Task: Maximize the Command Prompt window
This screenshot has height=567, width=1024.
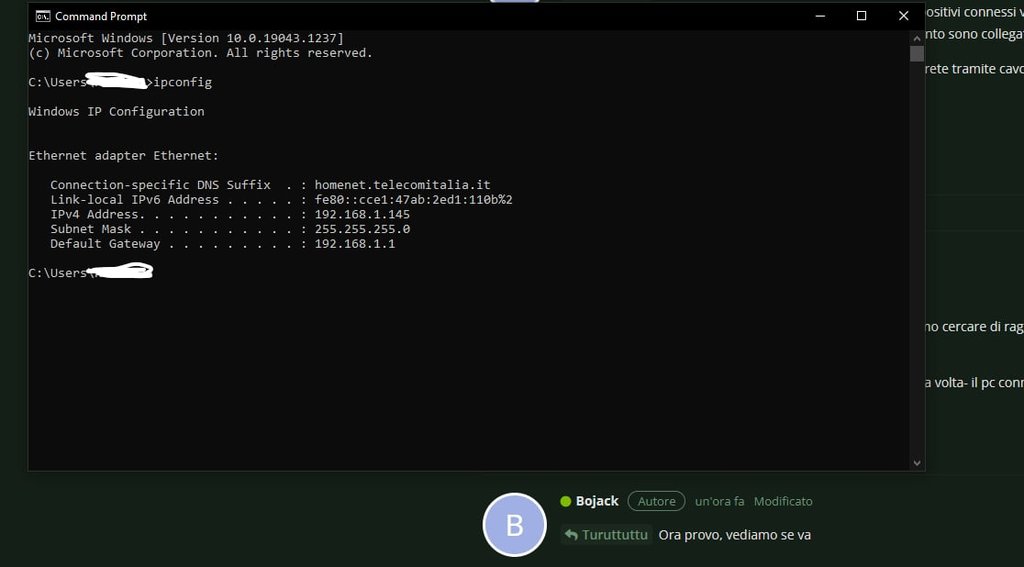Action: 861,16
